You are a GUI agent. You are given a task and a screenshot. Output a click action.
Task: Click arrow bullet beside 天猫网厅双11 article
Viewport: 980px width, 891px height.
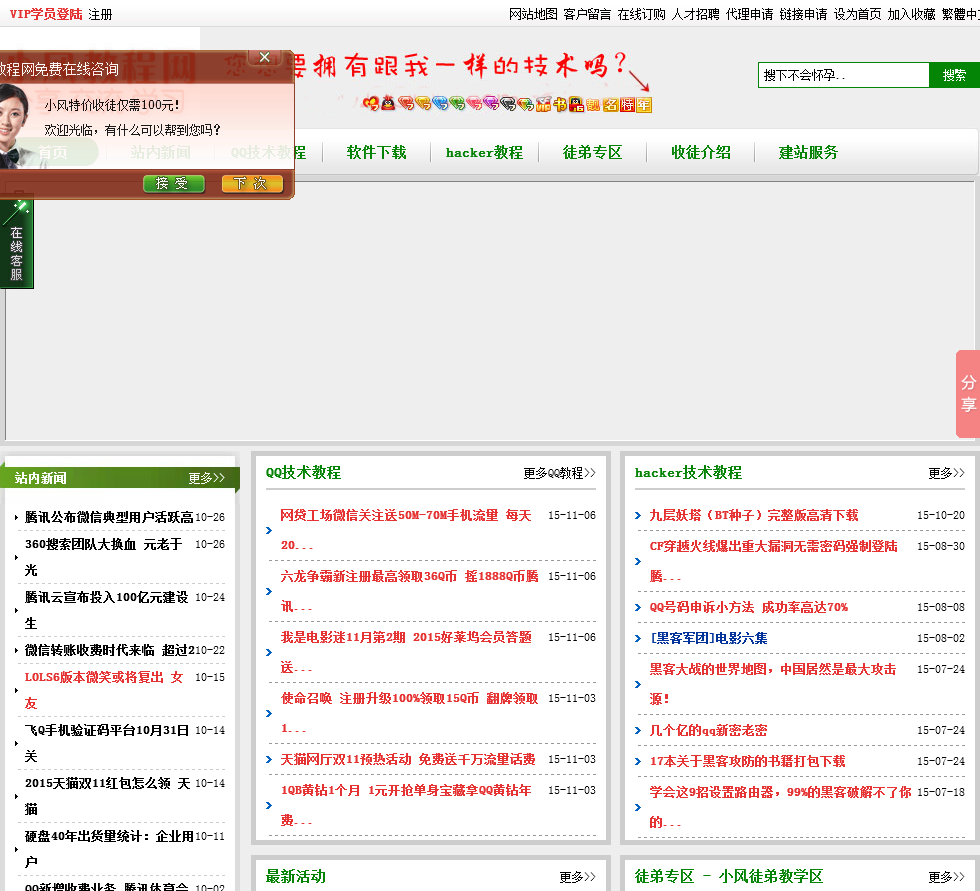coord(269,760)
